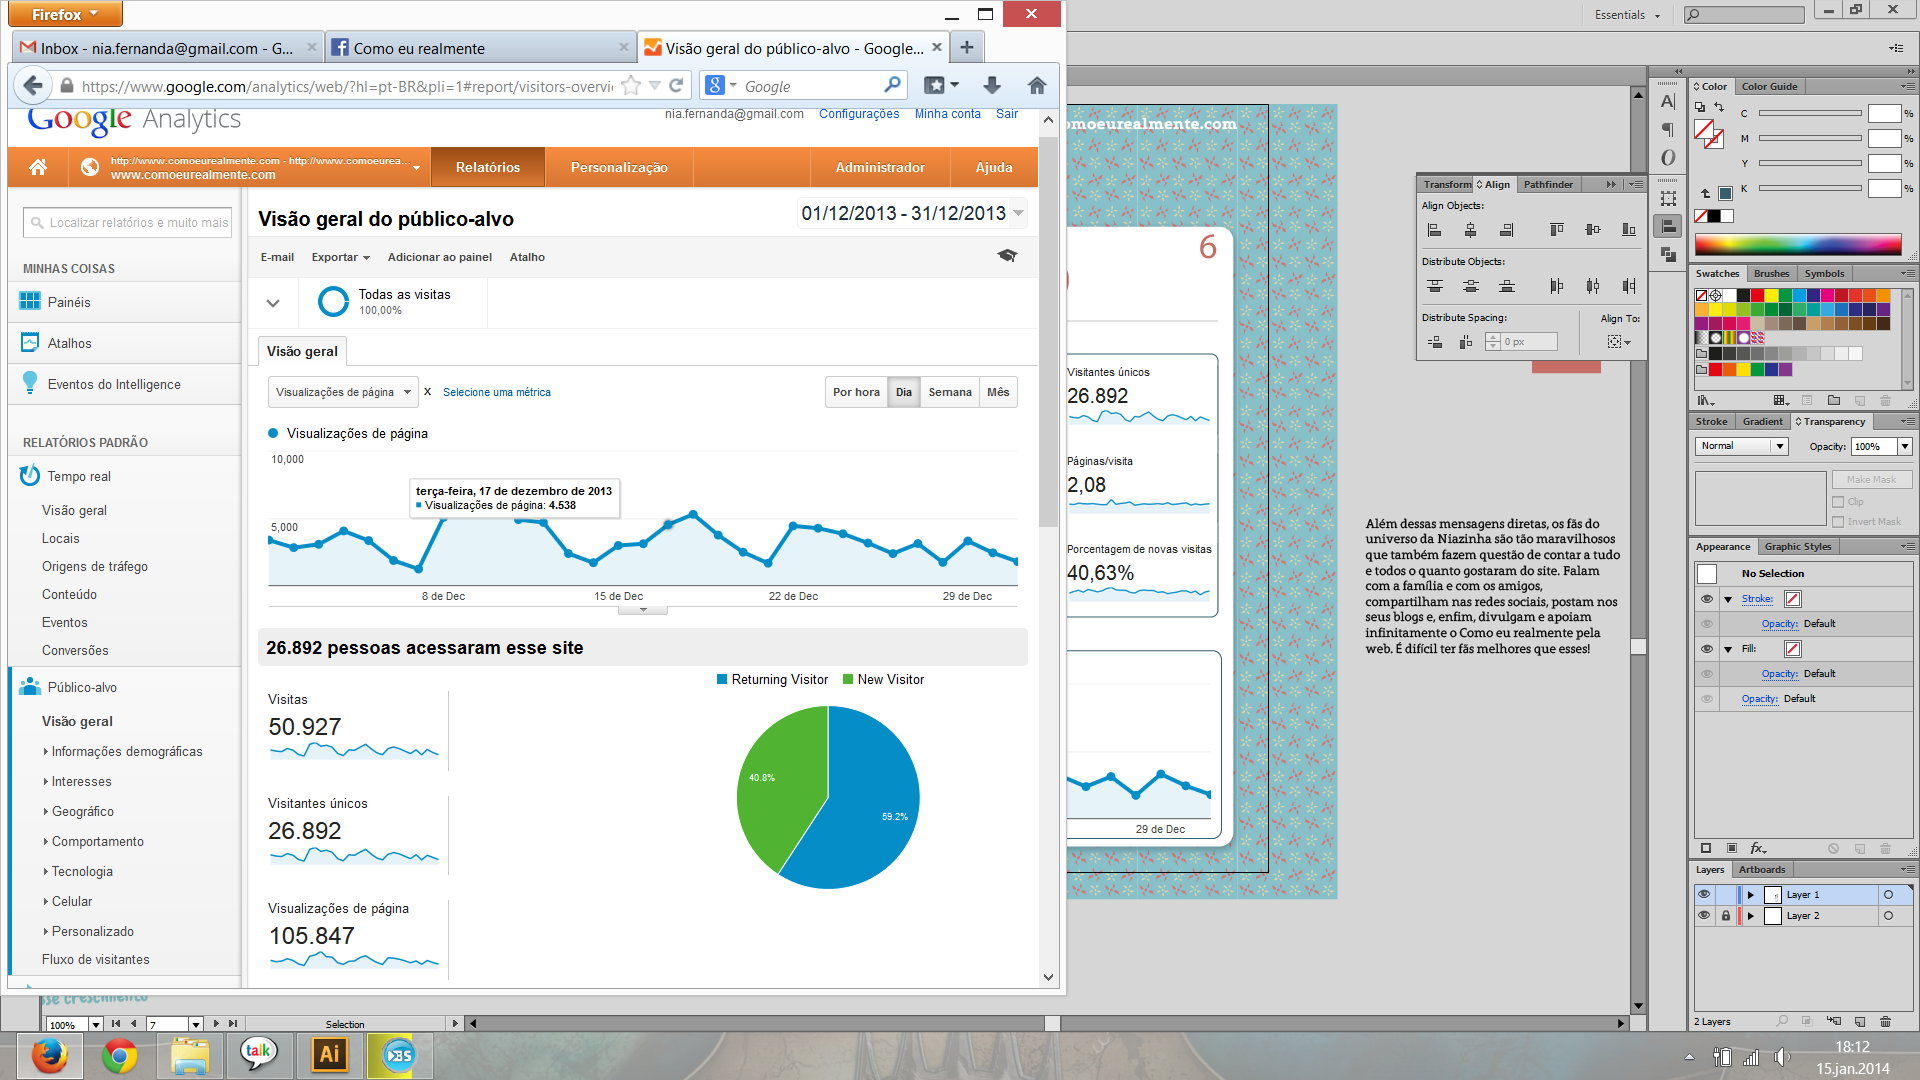The image size is (1920, 1080).
Task: Click horizontal distribute left icon
Action: pos(1556,286)
